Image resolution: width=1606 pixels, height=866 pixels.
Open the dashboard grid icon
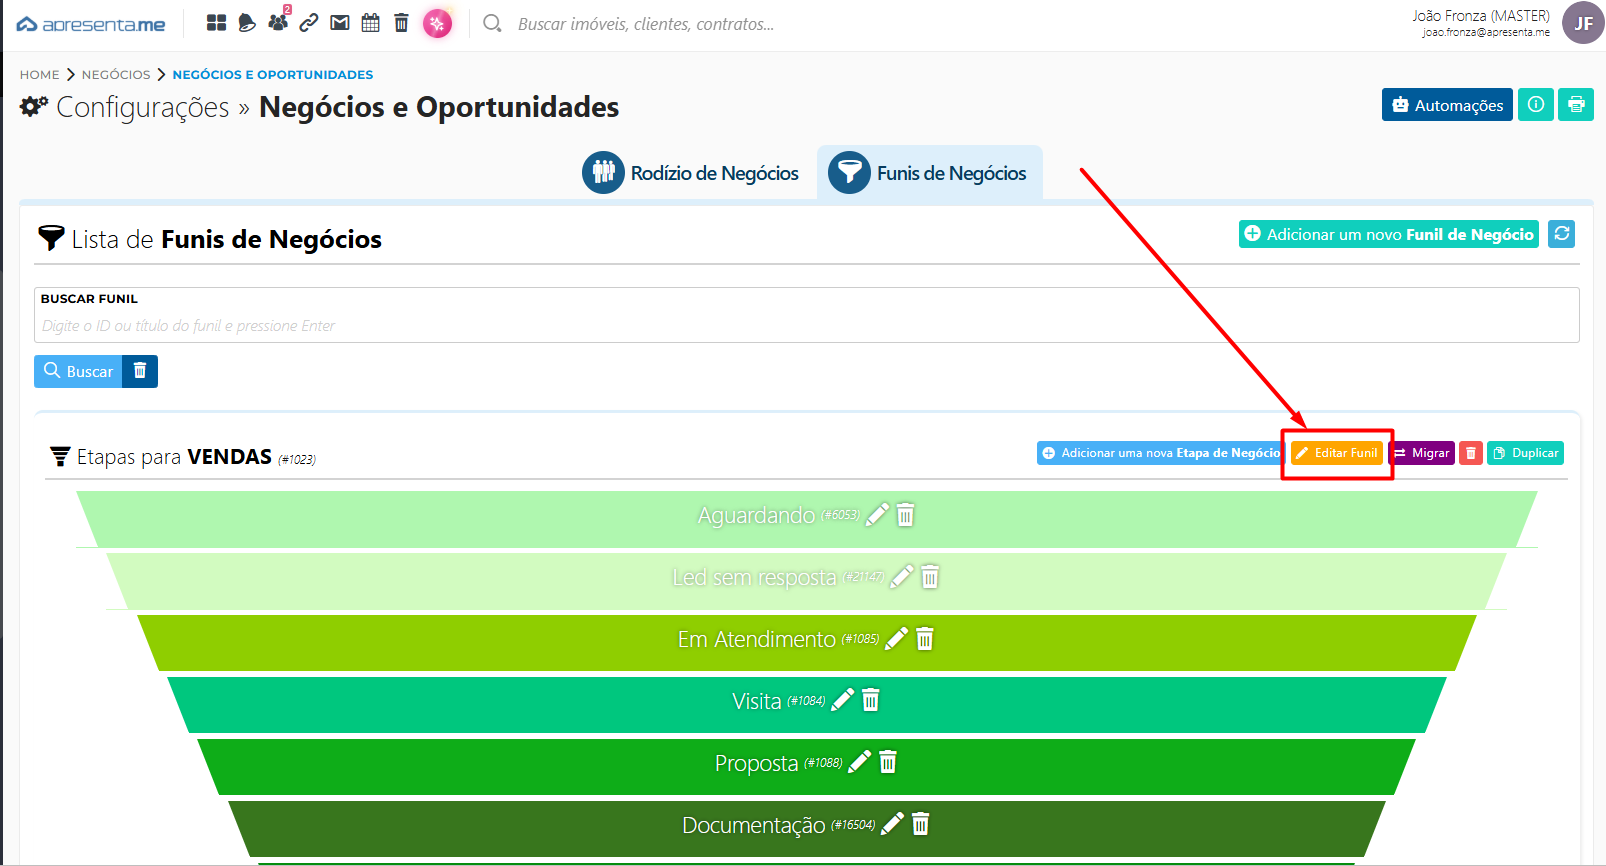click(216, 23)
